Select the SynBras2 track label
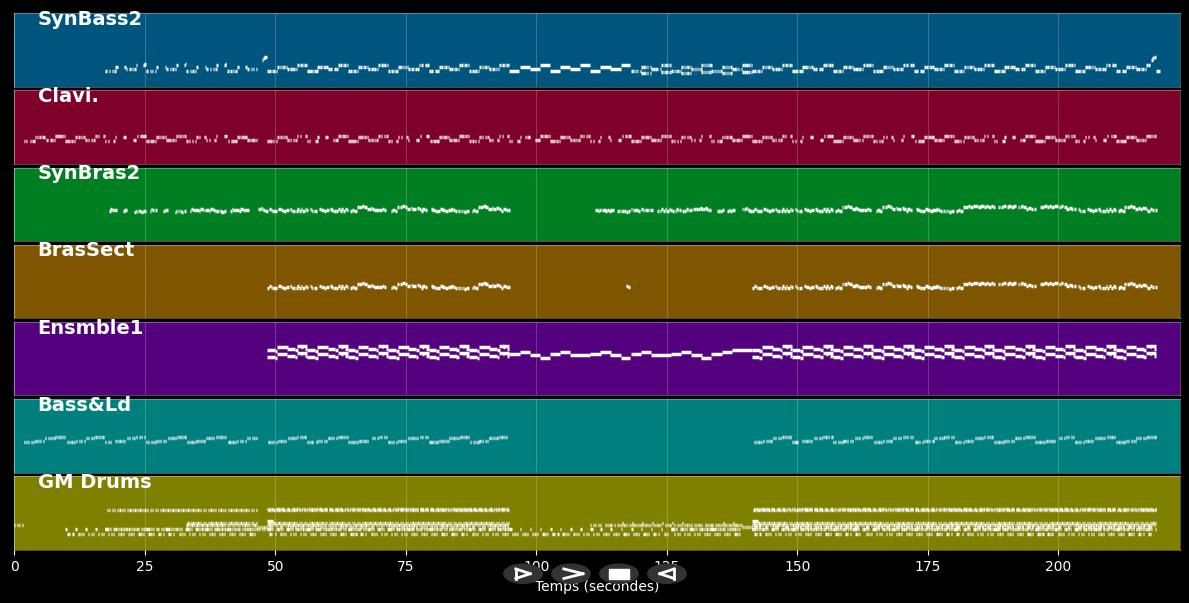 click(87, 172)
